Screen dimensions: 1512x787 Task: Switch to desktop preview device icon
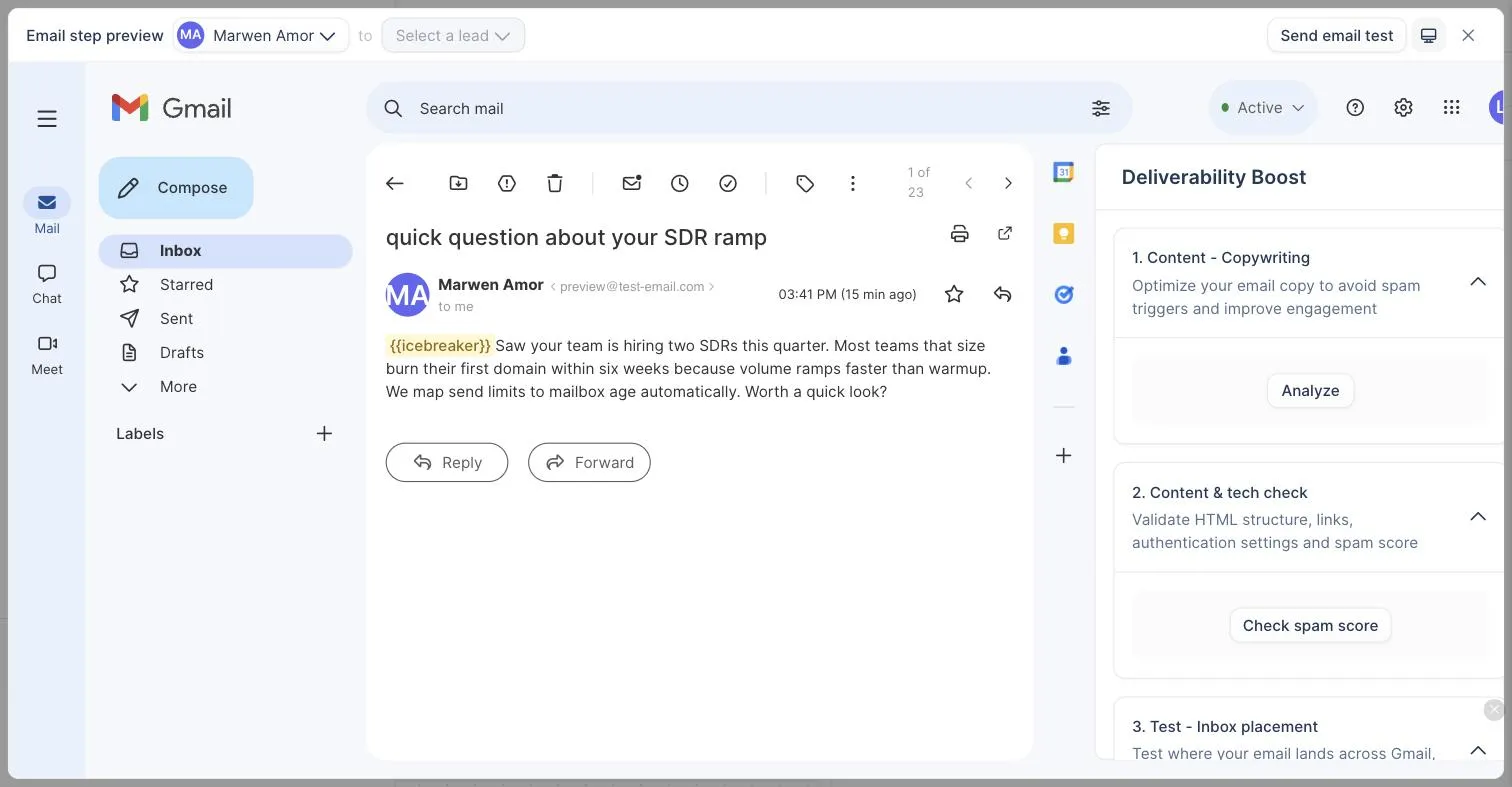click(1429, 35)
